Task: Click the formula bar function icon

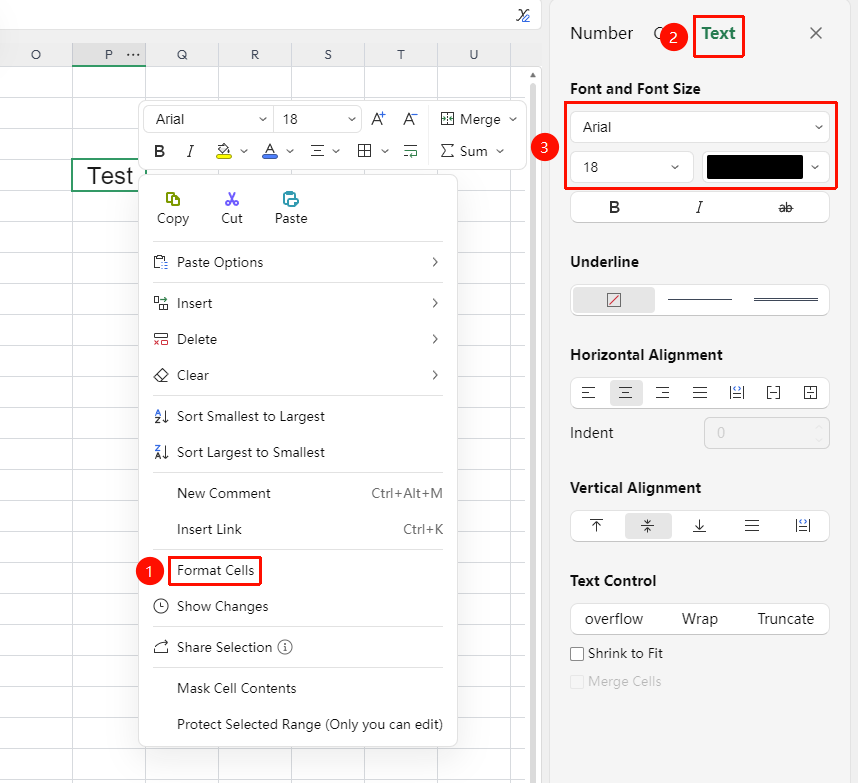Action: tap(523, 15)
